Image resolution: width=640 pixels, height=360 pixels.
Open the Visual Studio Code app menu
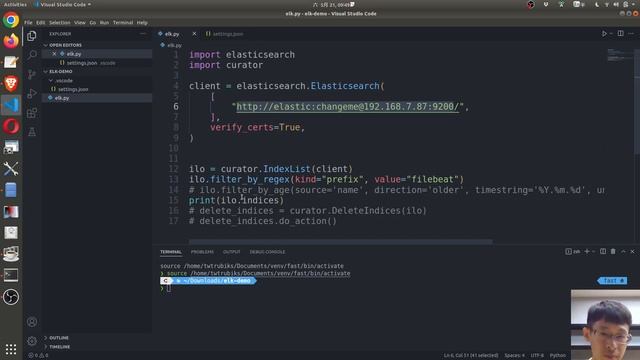tap(62, 4)
